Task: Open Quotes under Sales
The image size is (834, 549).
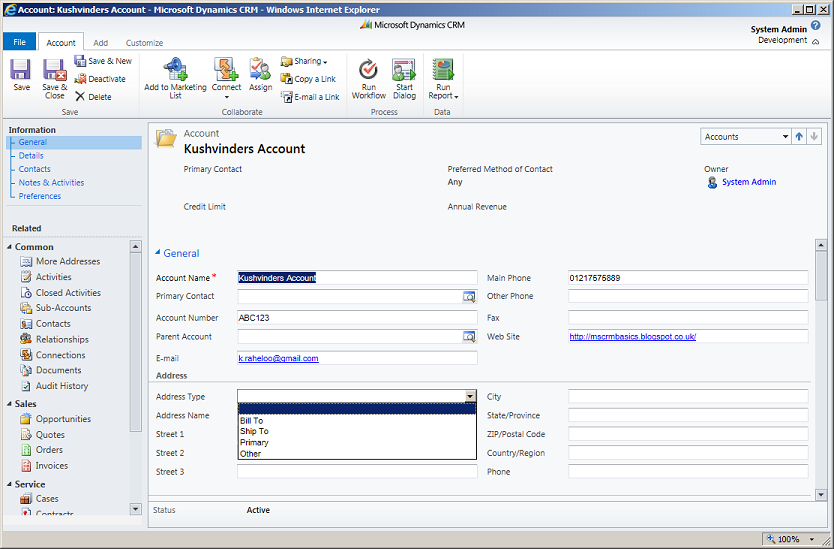Action: 43,435
